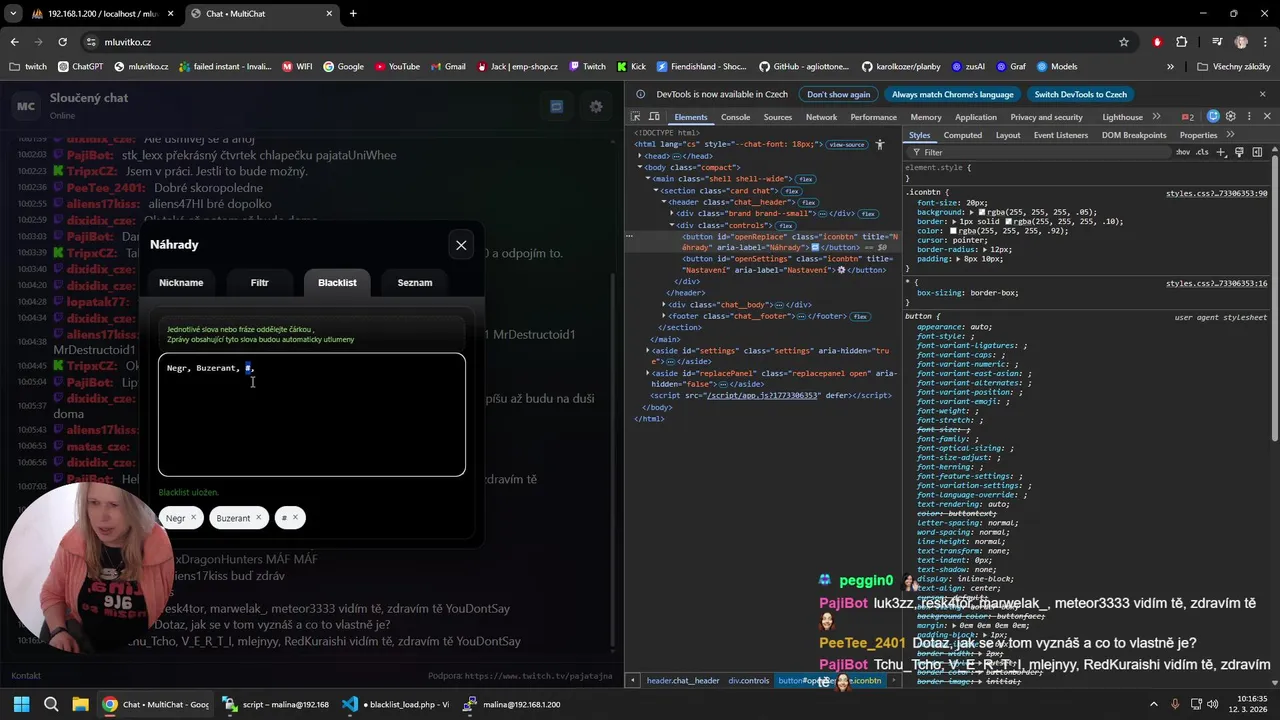Switch to the Nickname tab in Náhrady
This screenshot has height=720, width=1280.
pyautogui.click(x=181, y=283)
